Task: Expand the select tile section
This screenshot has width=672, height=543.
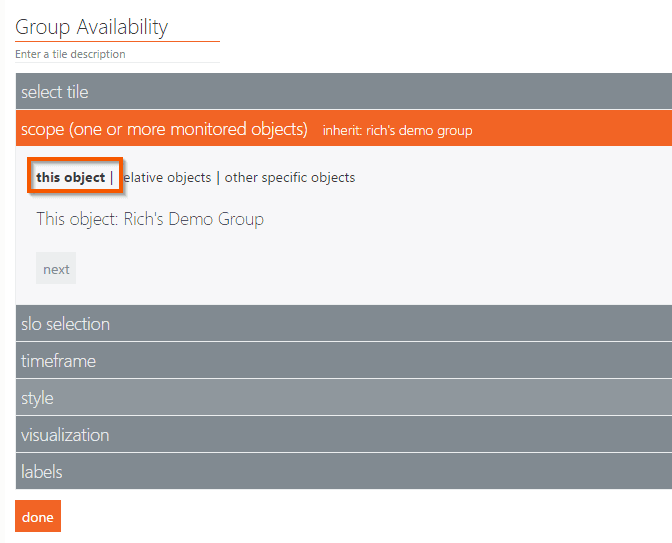Action: 55,92
